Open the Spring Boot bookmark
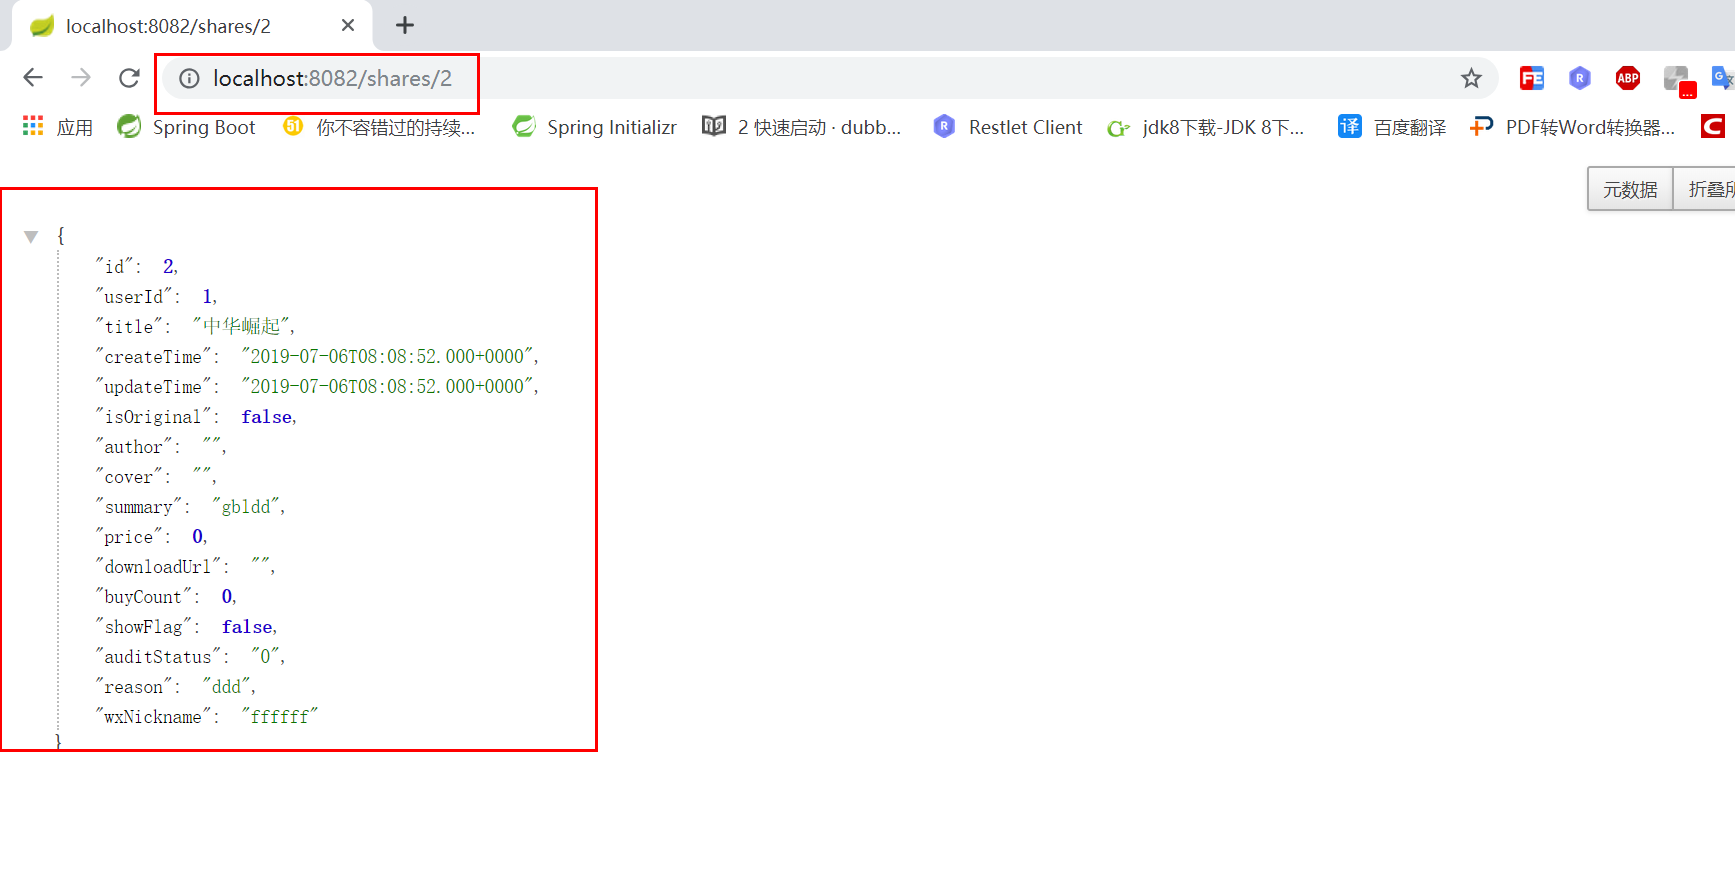Screen dimensions: 1735x882 [186, 127]
